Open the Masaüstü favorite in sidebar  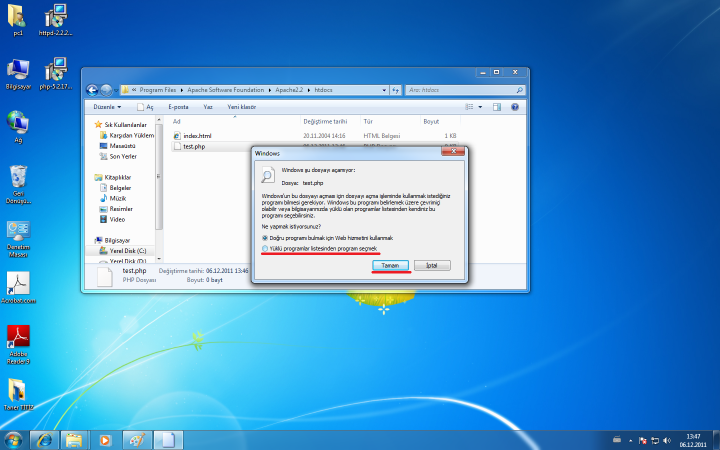pyautogui.click(x=123, y=145)
